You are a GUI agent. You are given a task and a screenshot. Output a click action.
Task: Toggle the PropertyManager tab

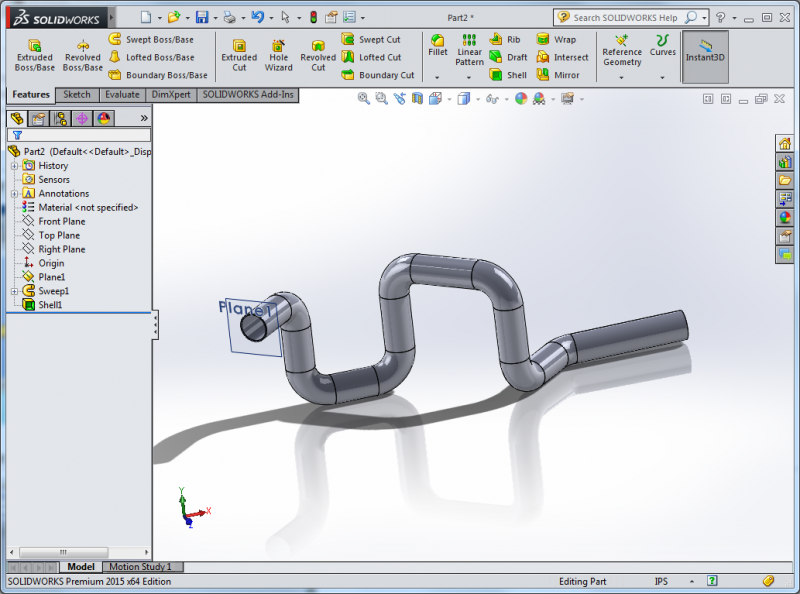click(x=38, y=118)
